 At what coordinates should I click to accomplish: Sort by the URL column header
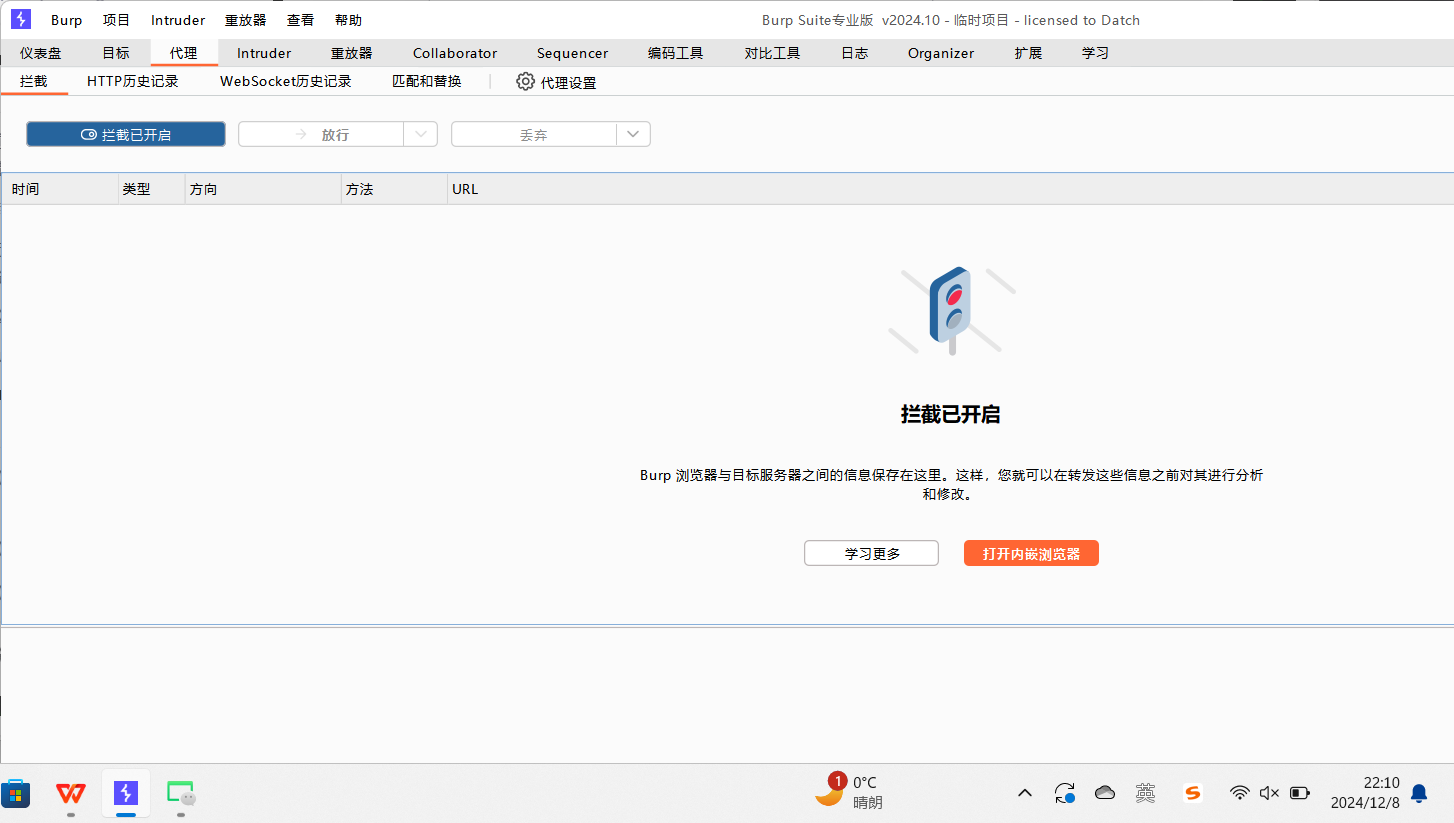point(950,189)
